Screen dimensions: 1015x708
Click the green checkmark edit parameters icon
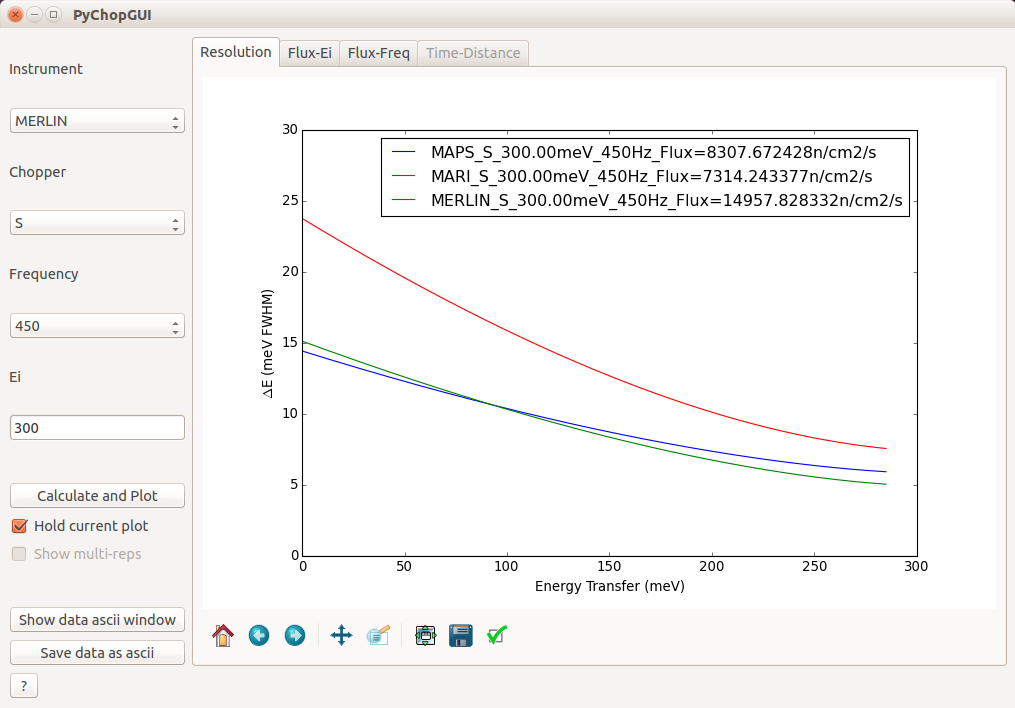(497, 635)
